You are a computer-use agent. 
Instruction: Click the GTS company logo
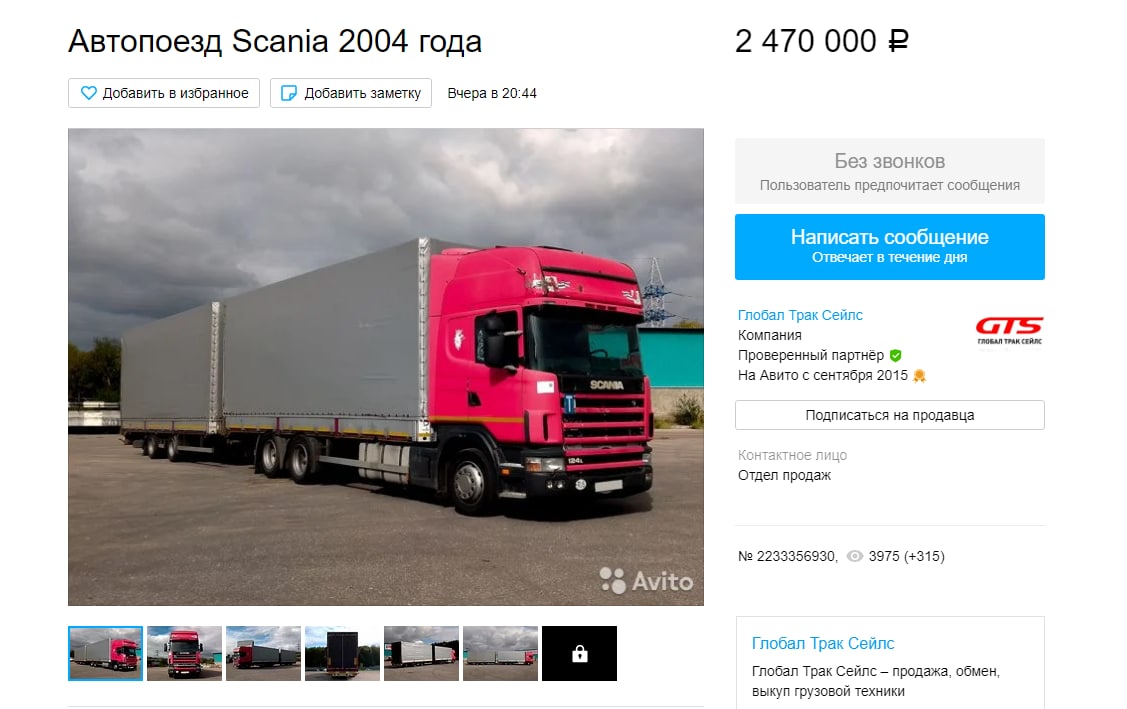click(1009, 331)
